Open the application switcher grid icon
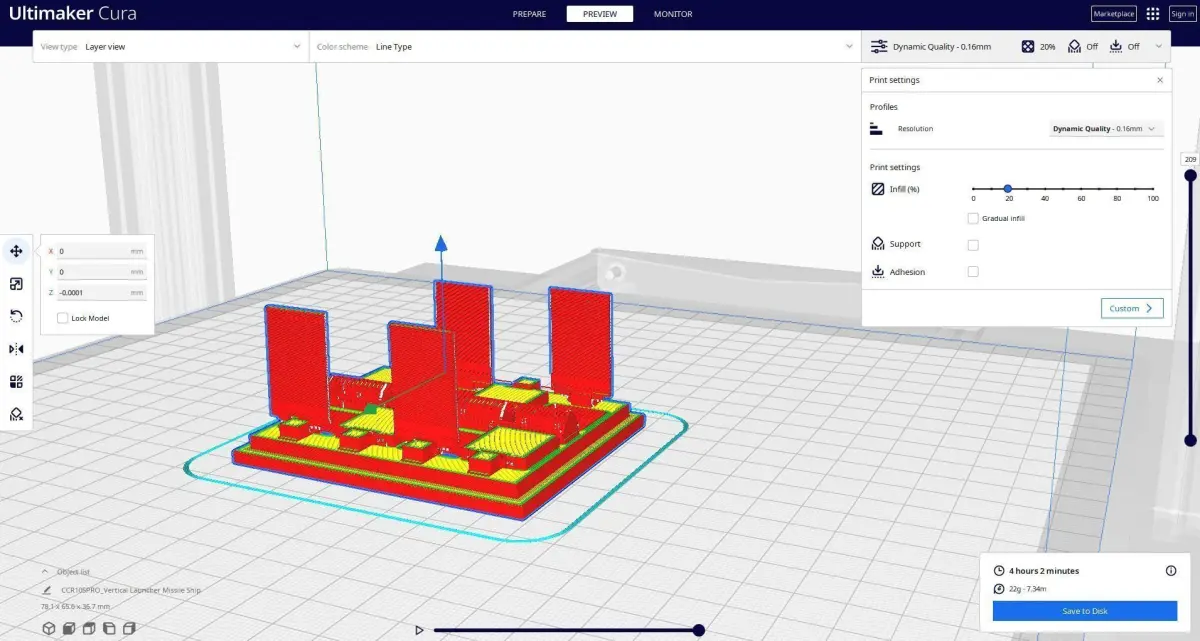Screen dimensions: 1200x641 point(1153,14)
